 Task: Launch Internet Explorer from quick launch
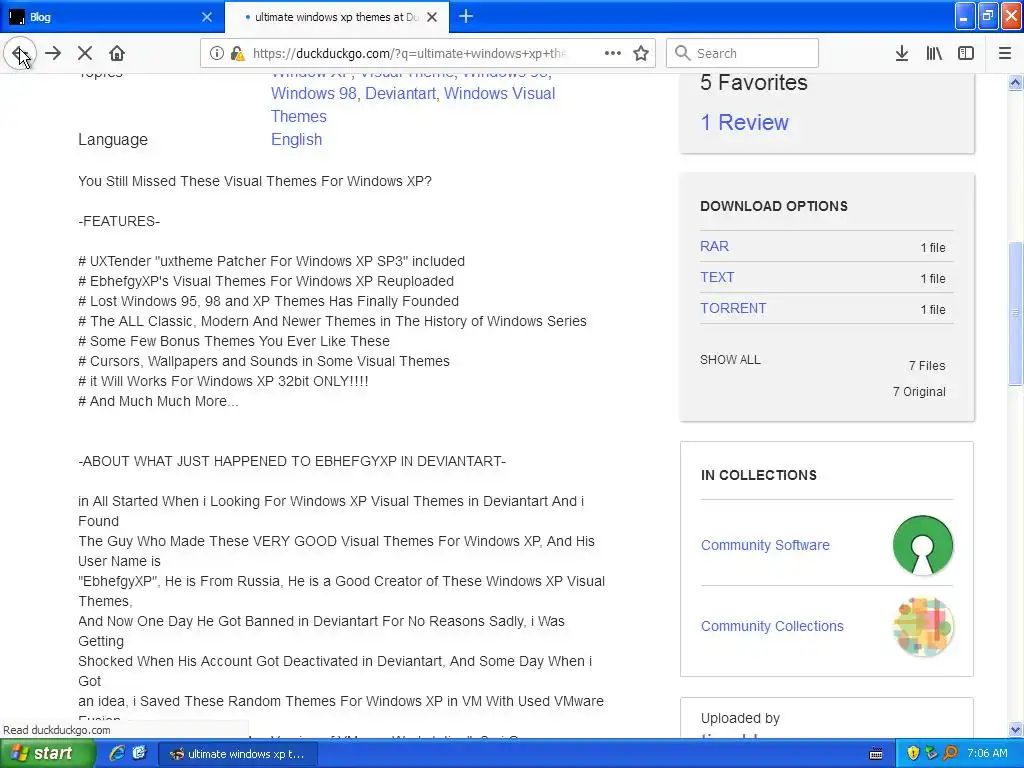(117, 754)
